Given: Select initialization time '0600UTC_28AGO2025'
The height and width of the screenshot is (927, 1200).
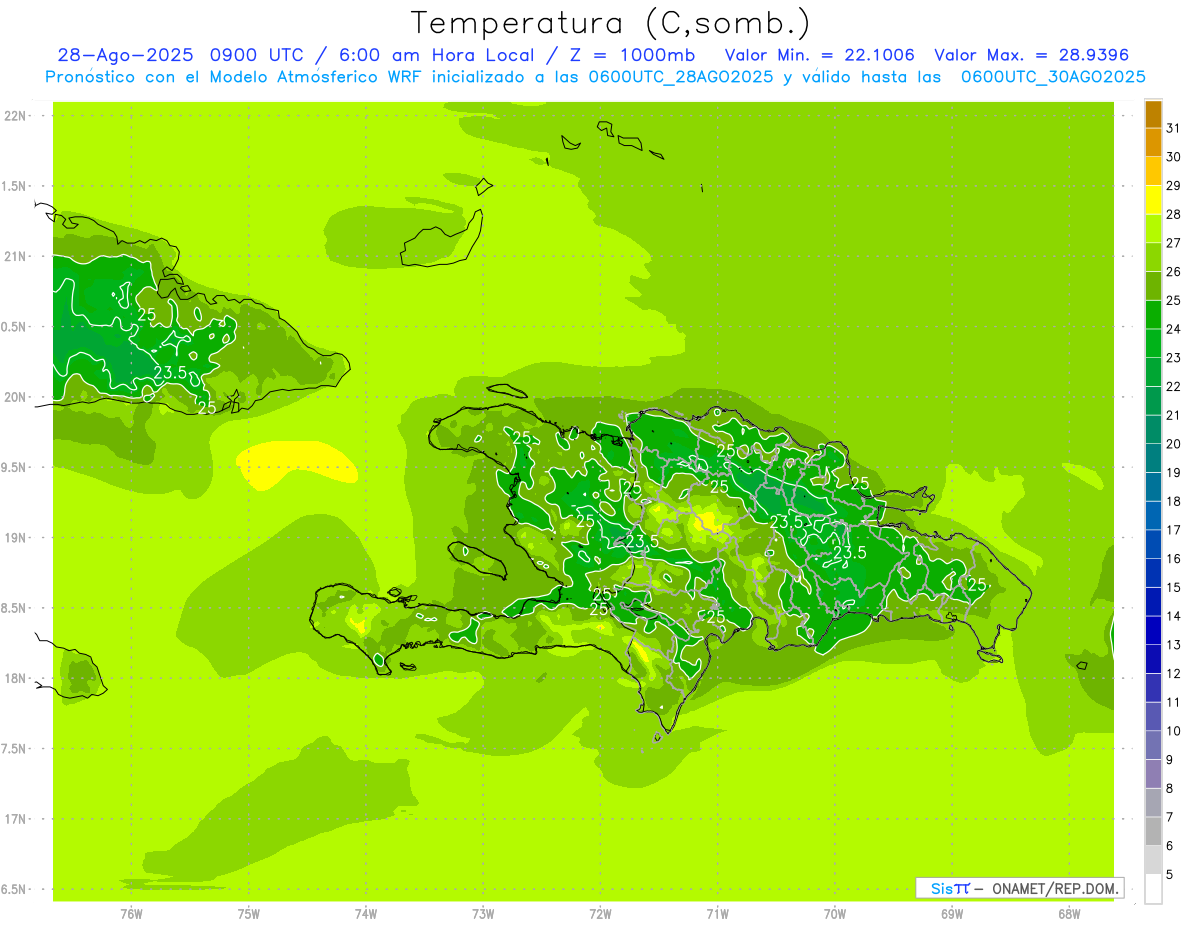Looking at the screenshot, I should pyautogui.click(x=681, y=77).
